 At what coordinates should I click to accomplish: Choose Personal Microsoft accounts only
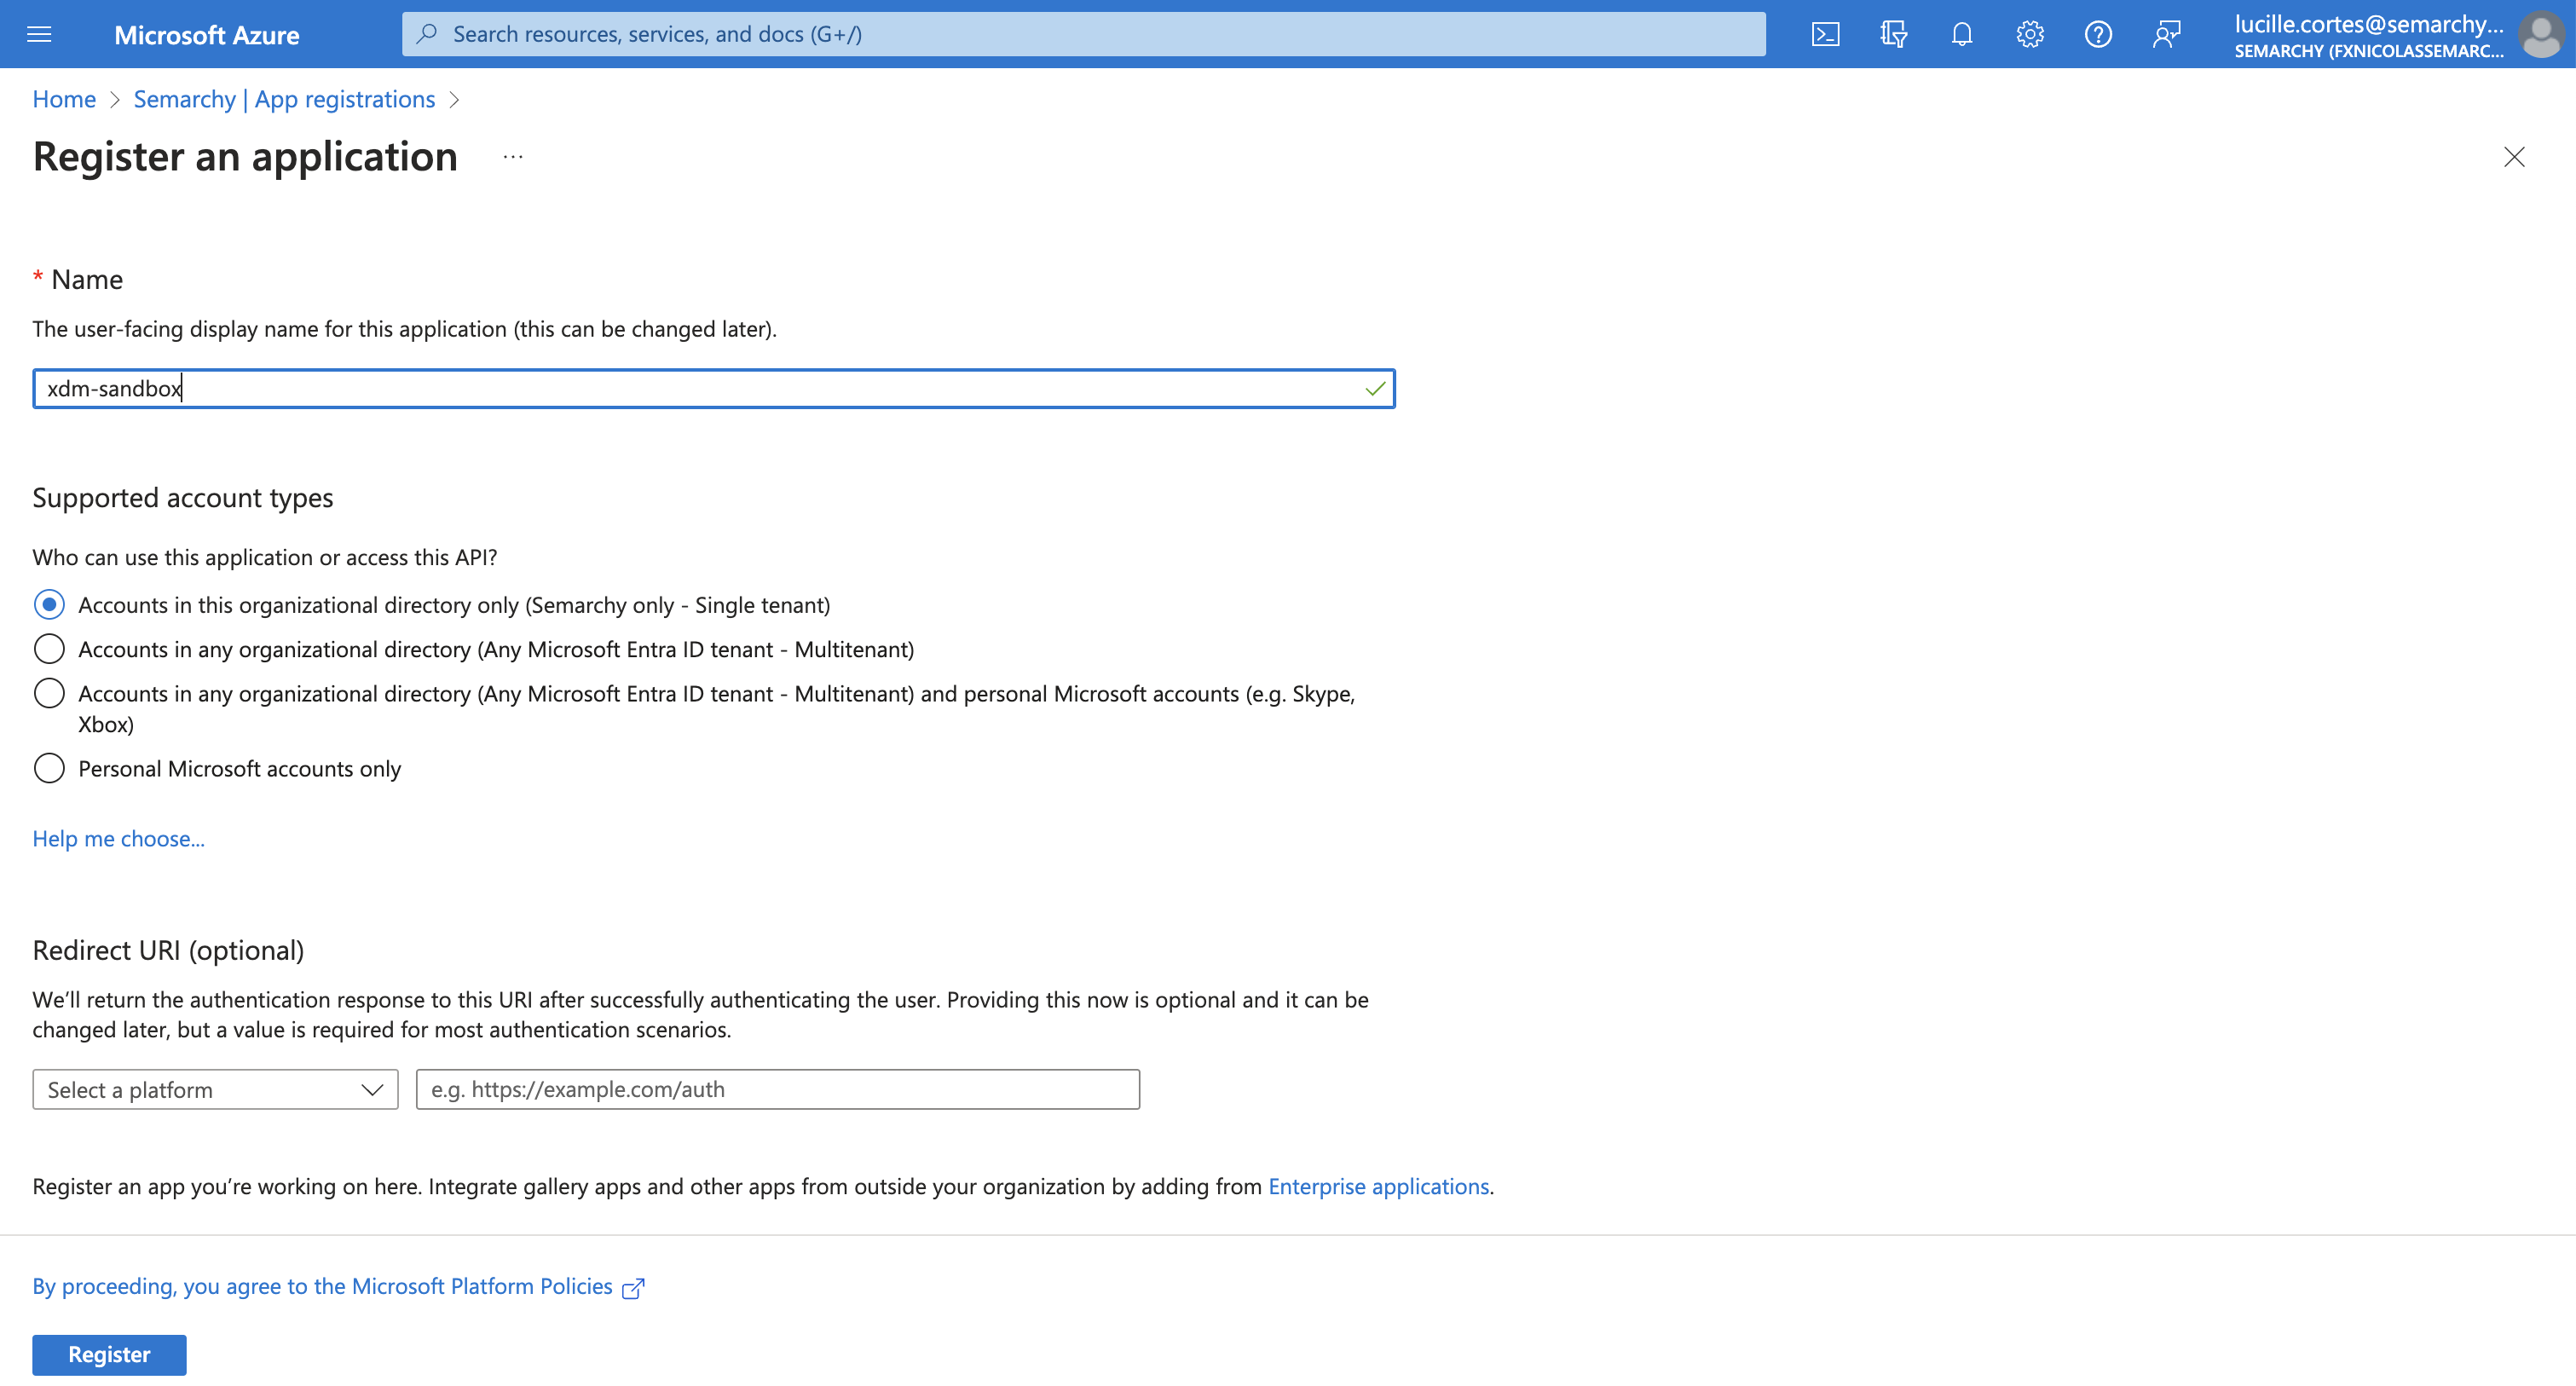[x=49, y=768]
